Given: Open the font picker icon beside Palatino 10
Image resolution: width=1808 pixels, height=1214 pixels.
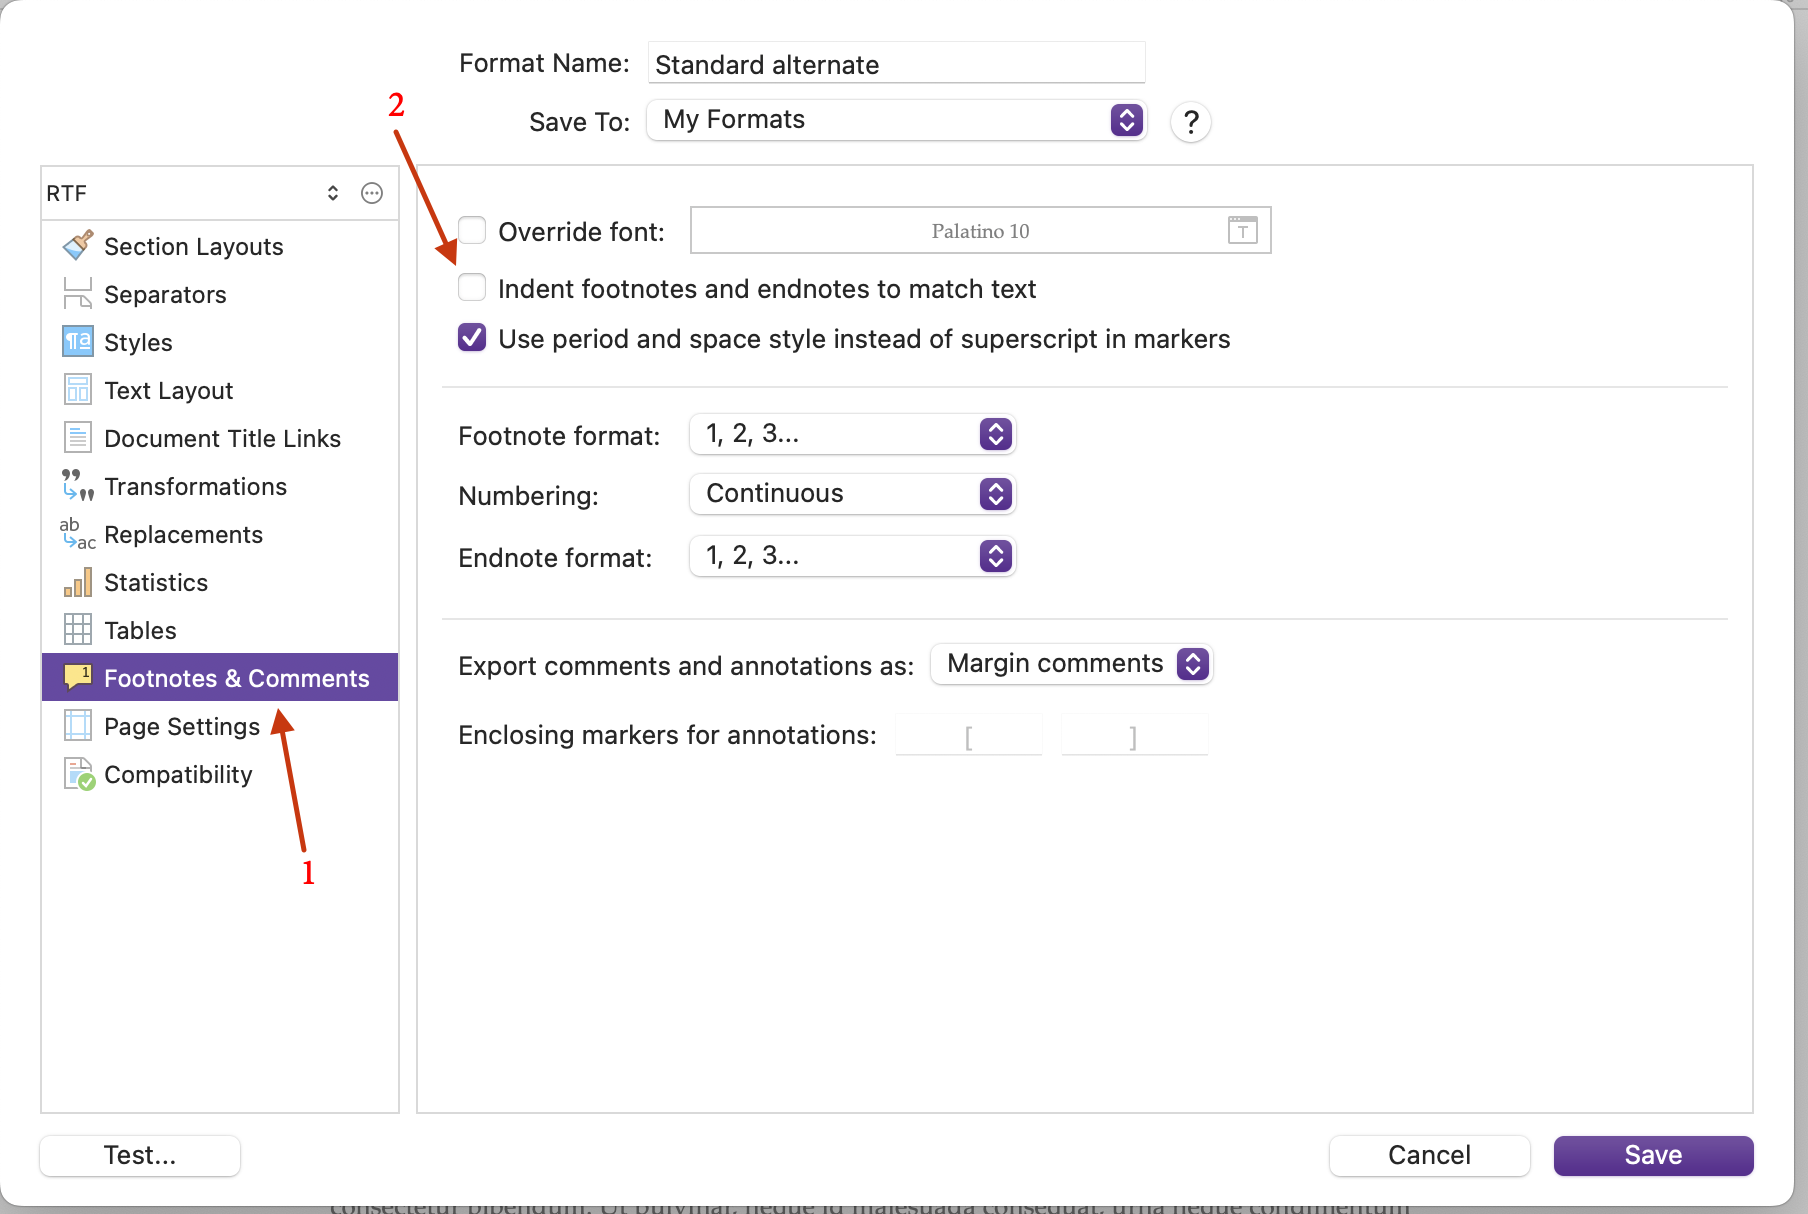Looking at the screenshot, I should coord(1242,230).
